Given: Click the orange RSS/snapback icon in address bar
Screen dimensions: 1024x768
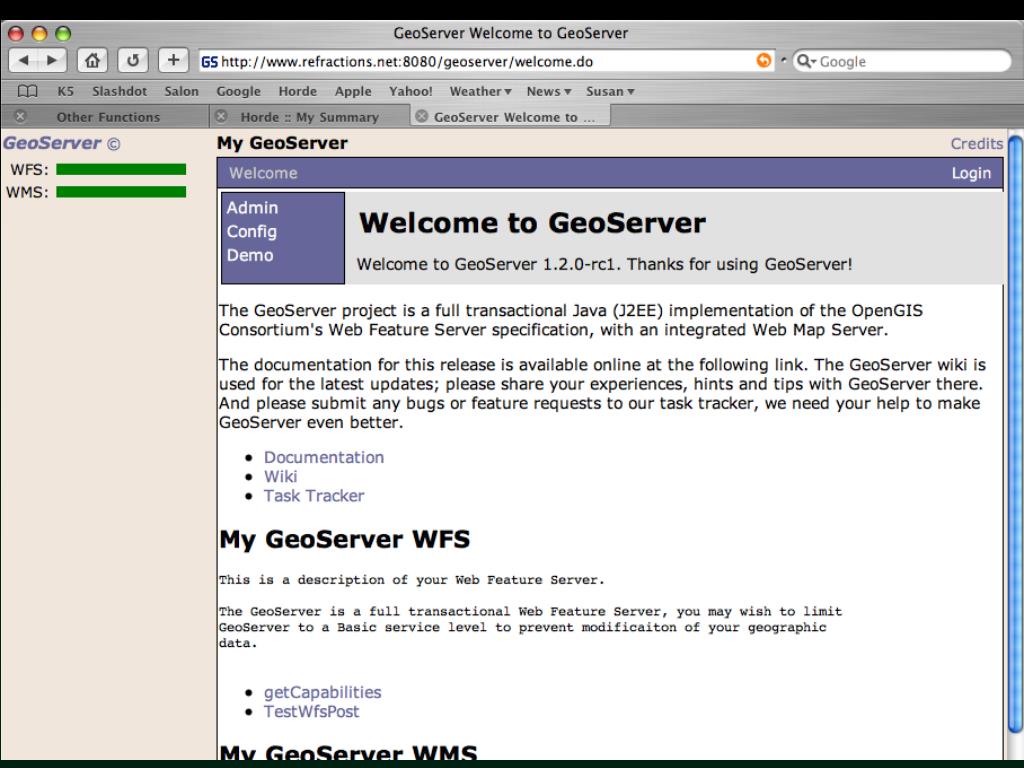Looking at the screenshot, I should click(763, 61).
